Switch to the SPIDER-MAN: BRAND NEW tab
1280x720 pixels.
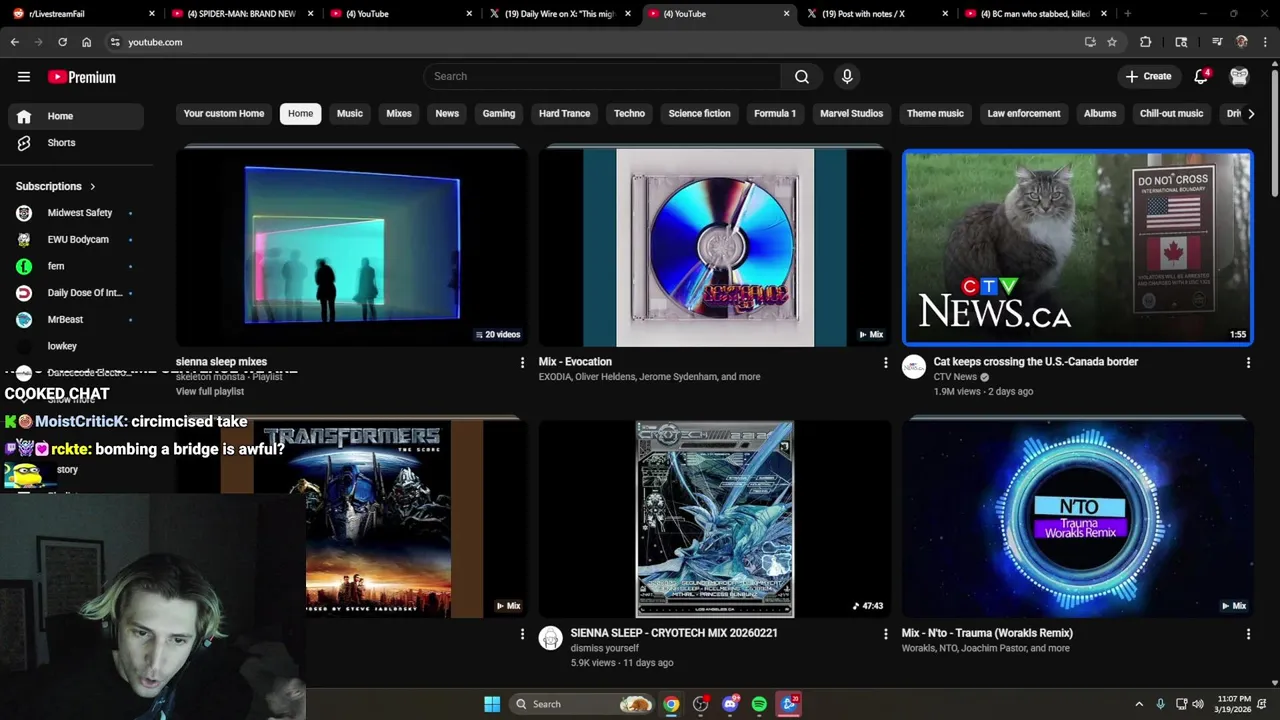[x=241, y=14]
